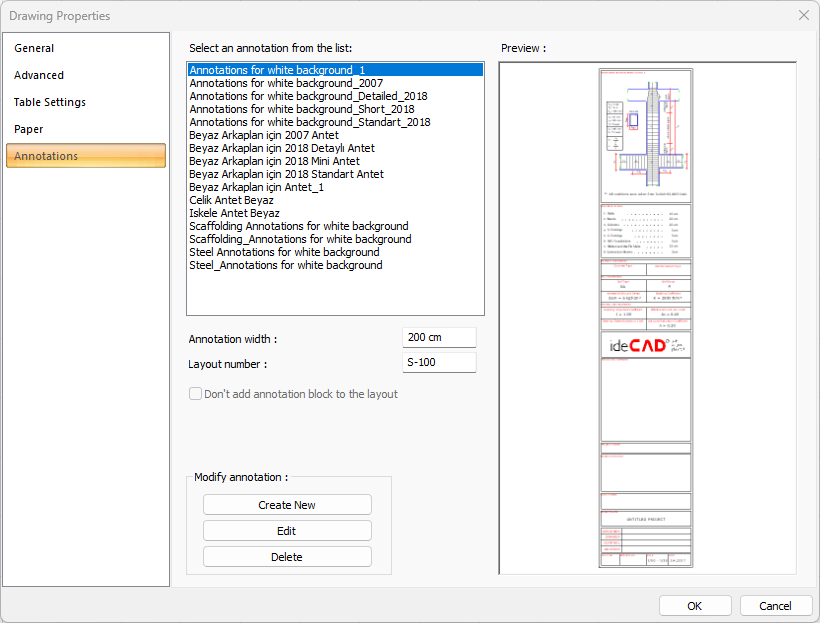Click the Edit annotation button

pyautogui.click(x=287, y=531)
